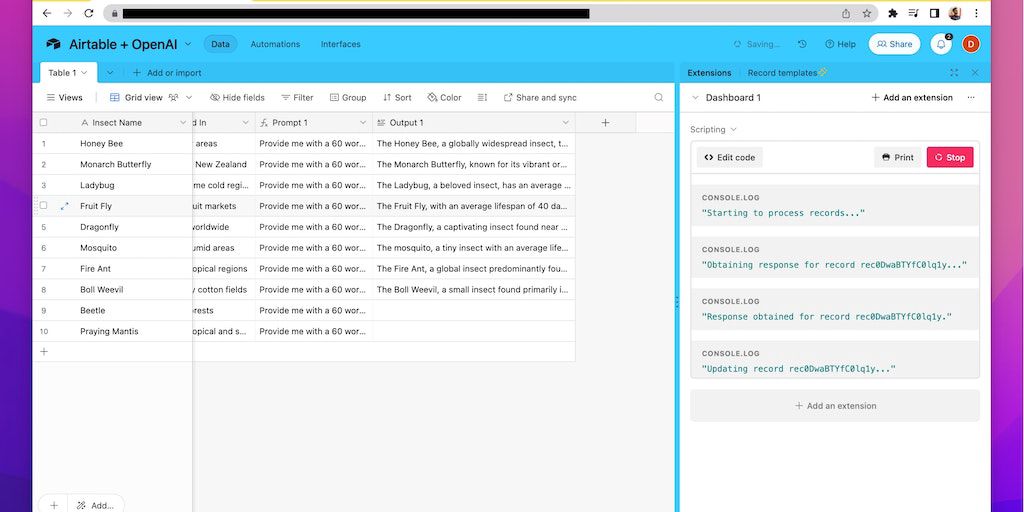Screen dimensions: 1024x512
Task: Open the Scripting extension dropdown
Action: pyautogui.click(x=733, y=130)
